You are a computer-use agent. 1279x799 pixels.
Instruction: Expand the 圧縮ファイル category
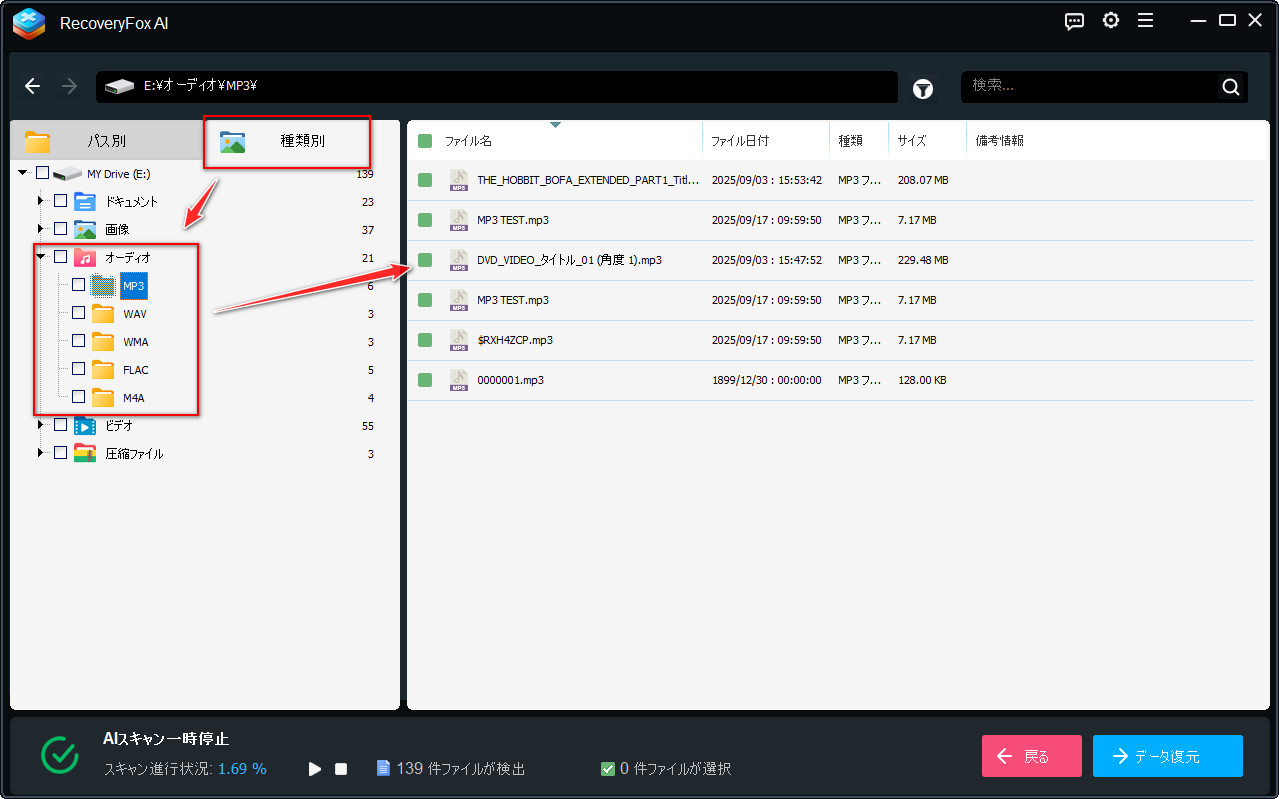coord(41,453)
